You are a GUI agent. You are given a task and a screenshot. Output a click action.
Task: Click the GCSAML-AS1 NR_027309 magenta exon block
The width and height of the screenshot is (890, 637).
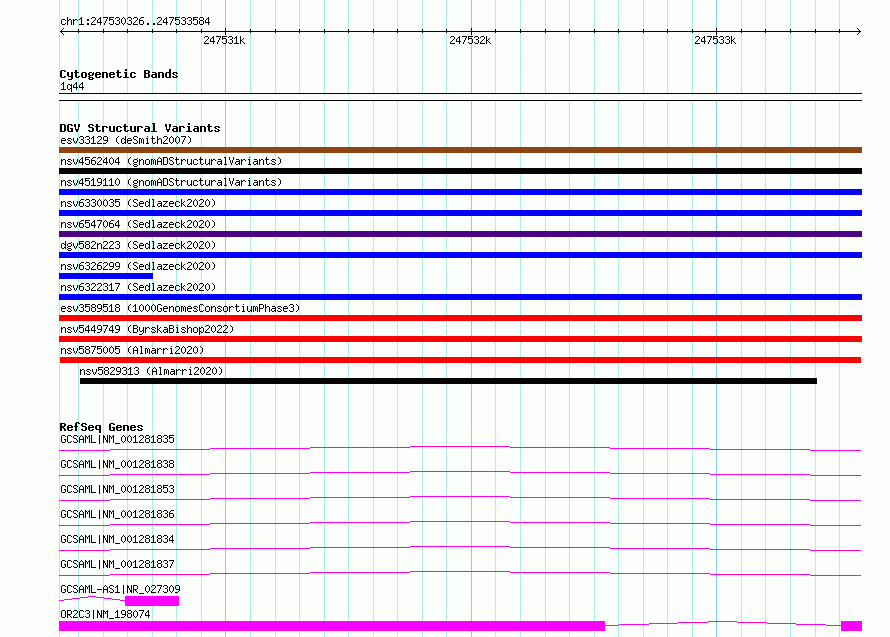[152, 601]
